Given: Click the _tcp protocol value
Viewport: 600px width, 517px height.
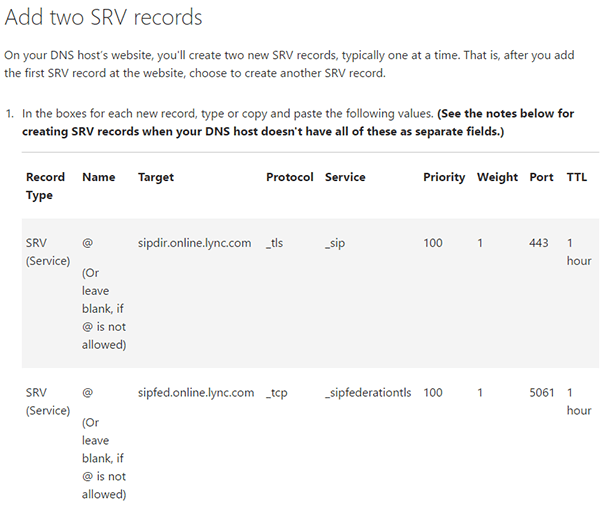Looking at the screenshot, I should (277, 393).
